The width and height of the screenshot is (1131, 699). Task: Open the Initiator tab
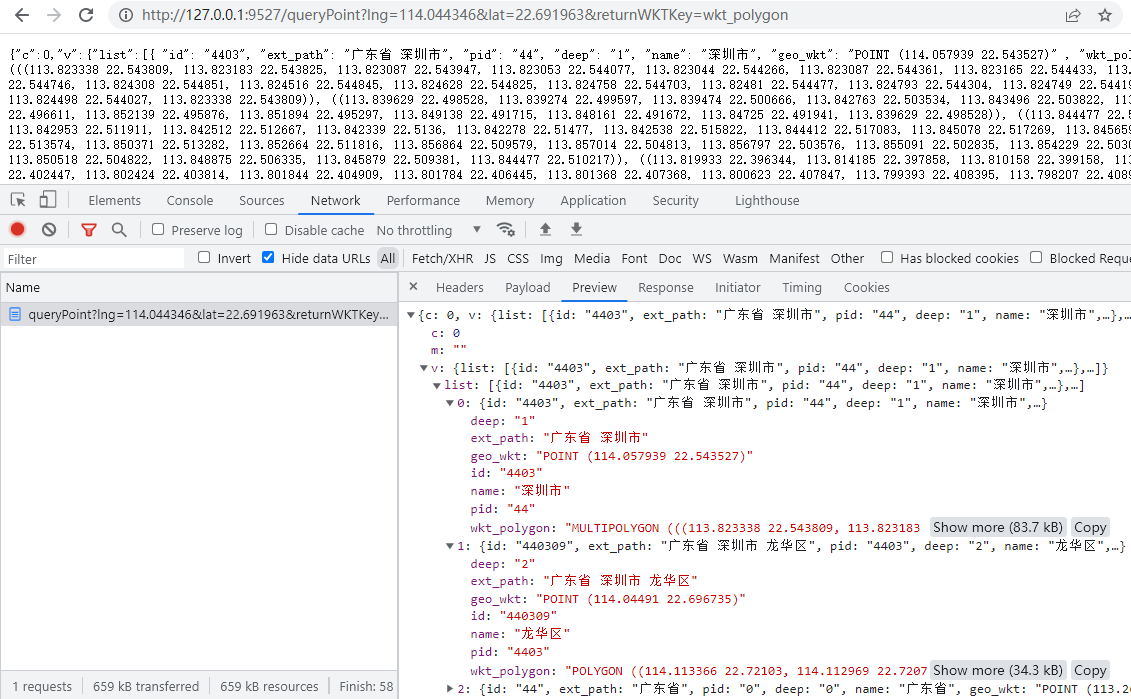738,287
